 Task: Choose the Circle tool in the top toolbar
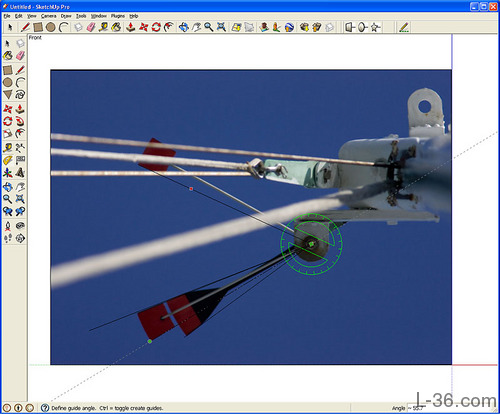(x=51, y=27)
